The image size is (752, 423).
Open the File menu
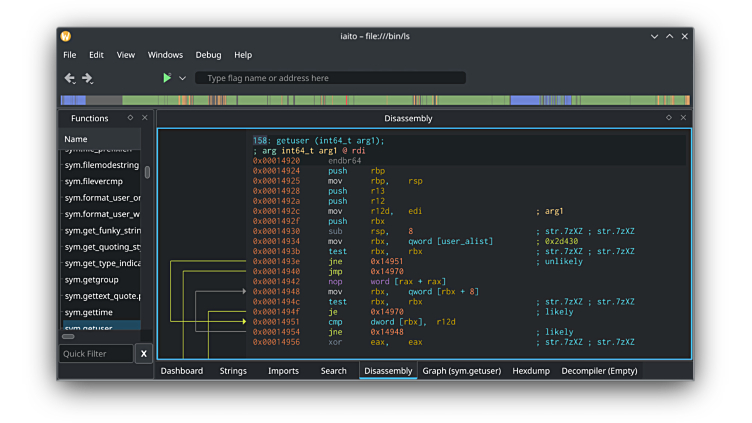(70, 55)
